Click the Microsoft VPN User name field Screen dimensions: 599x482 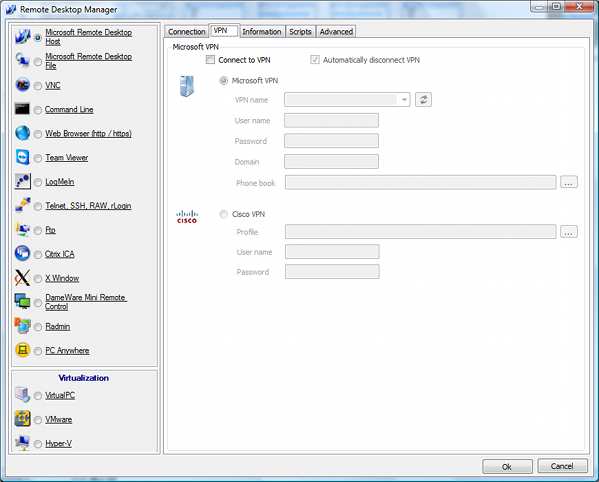click(332, 120)
